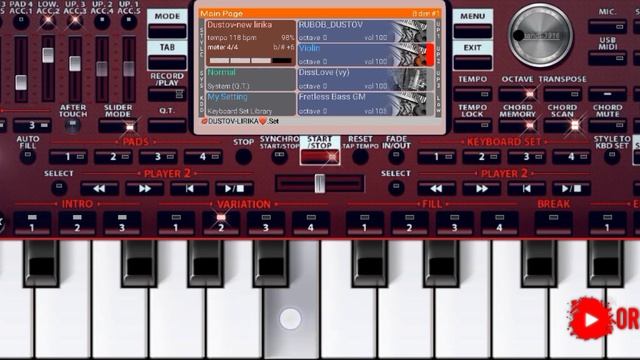Click right player go-to-start icon
This screenshot has height=360, width=640.
[x=526, y=188]
